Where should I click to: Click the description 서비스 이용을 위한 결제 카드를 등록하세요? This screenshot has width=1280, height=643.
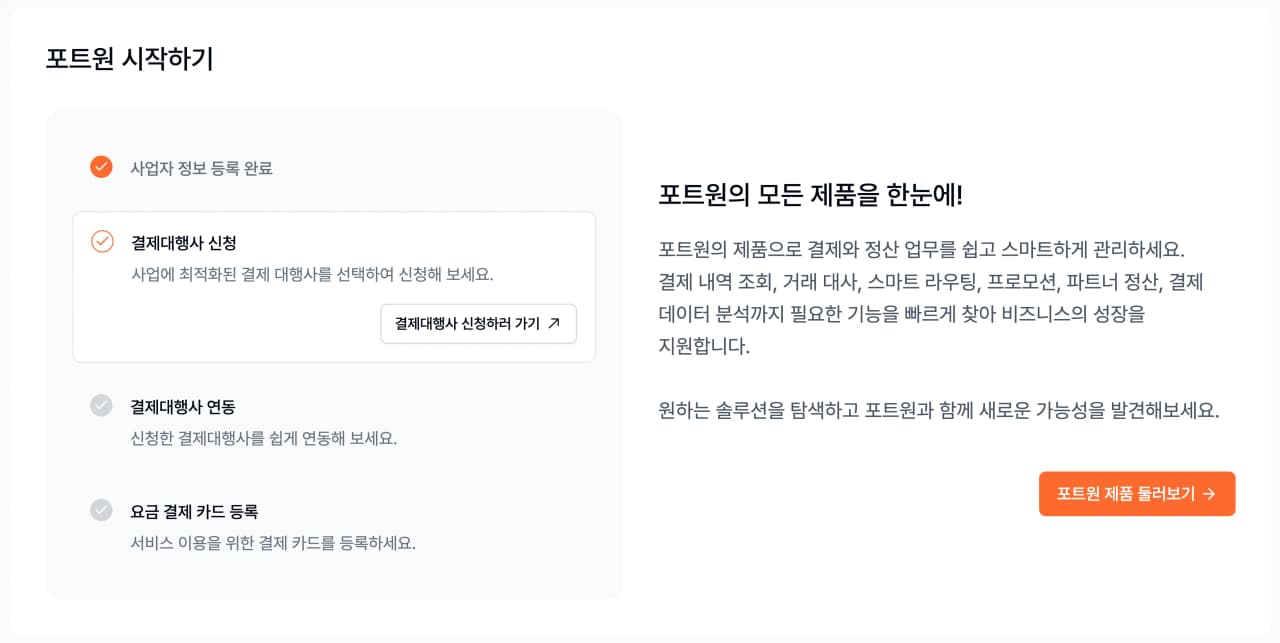click(x=273, y=543)
